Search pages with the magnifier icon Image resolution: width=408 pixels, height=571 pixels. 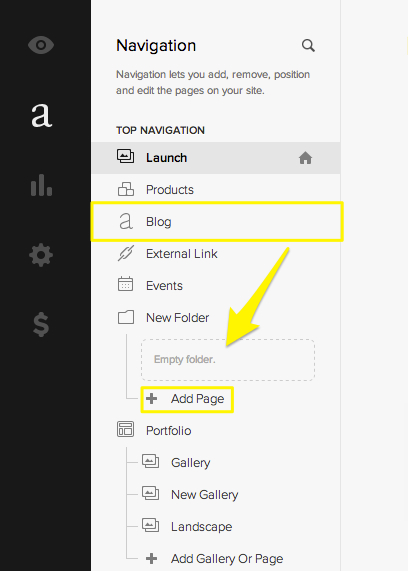[x=308, y=46]
